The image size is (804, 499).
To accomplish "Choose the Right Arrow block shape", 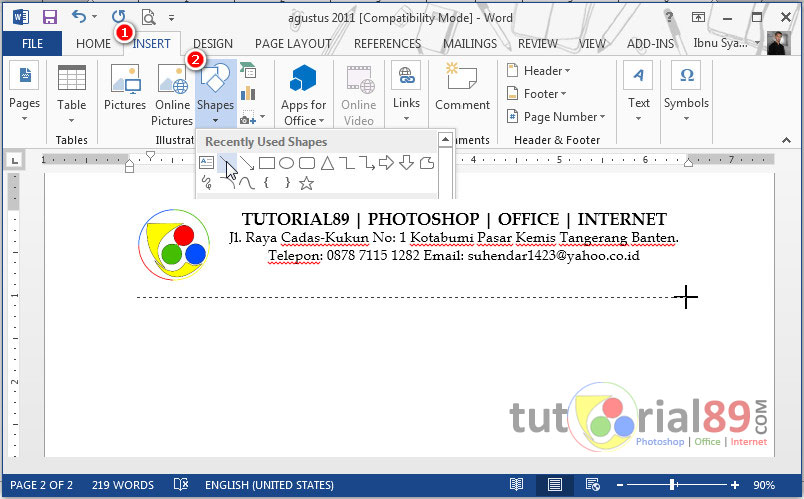I will click(x=386, y=163).
